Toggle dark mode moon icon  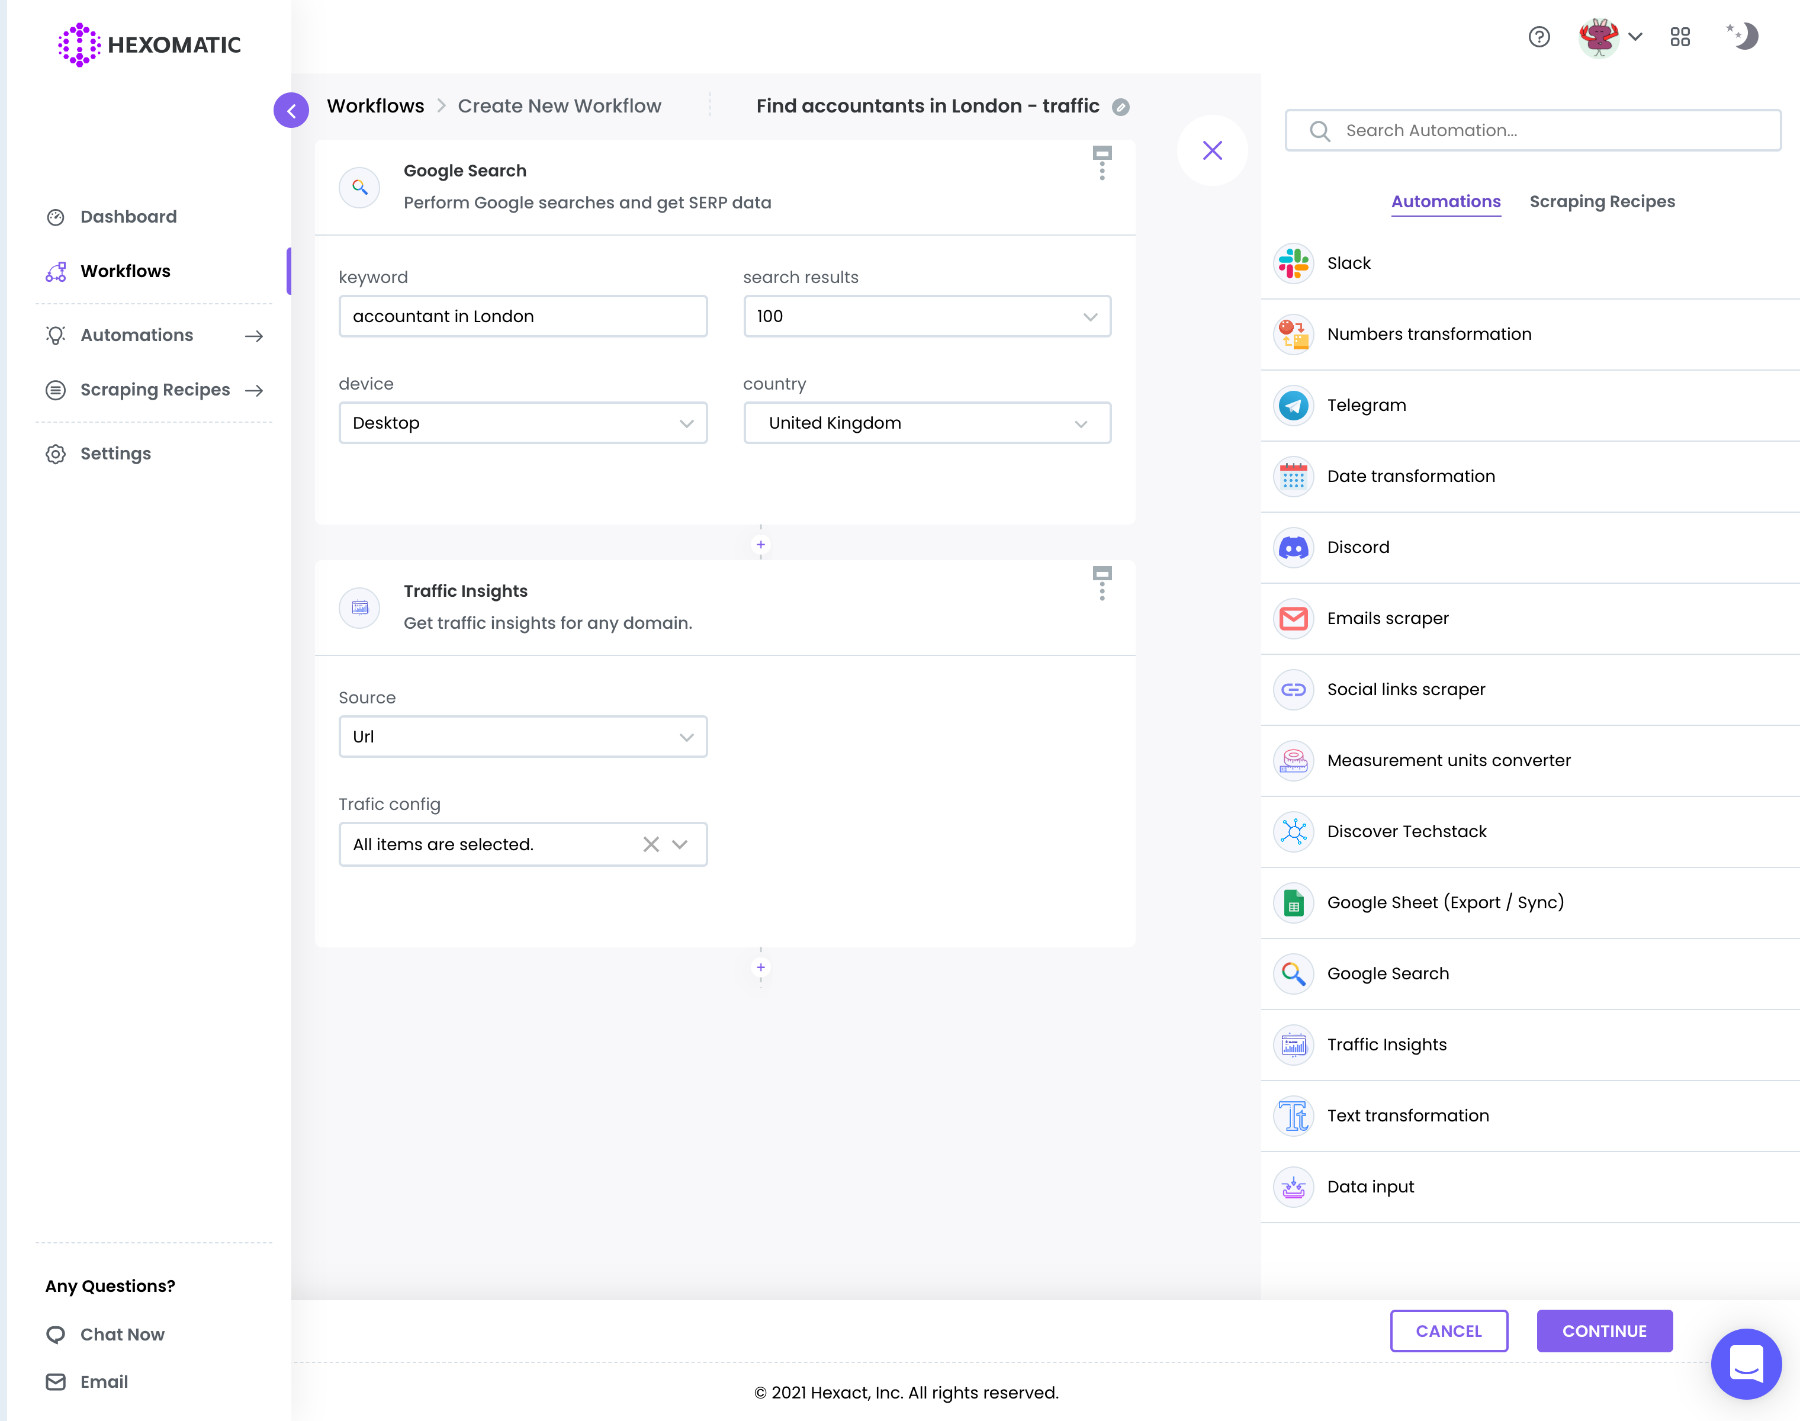pyautogui.click(x=1743, y=36)
